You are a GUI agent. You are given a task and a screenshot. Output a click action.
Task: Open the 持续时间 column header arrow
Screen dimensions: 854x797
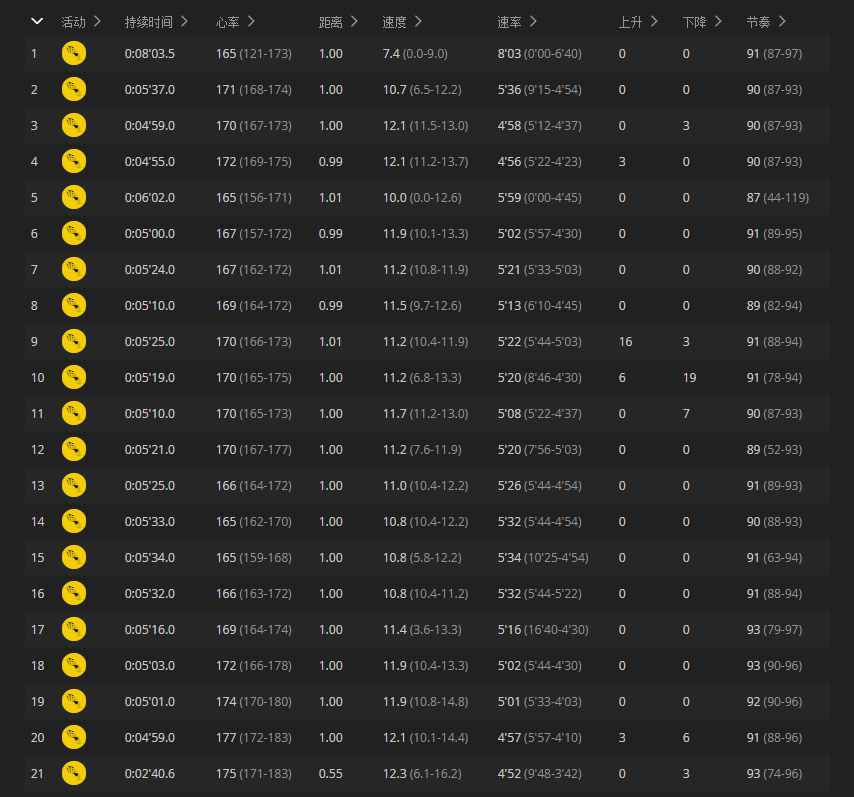[184, 21]
